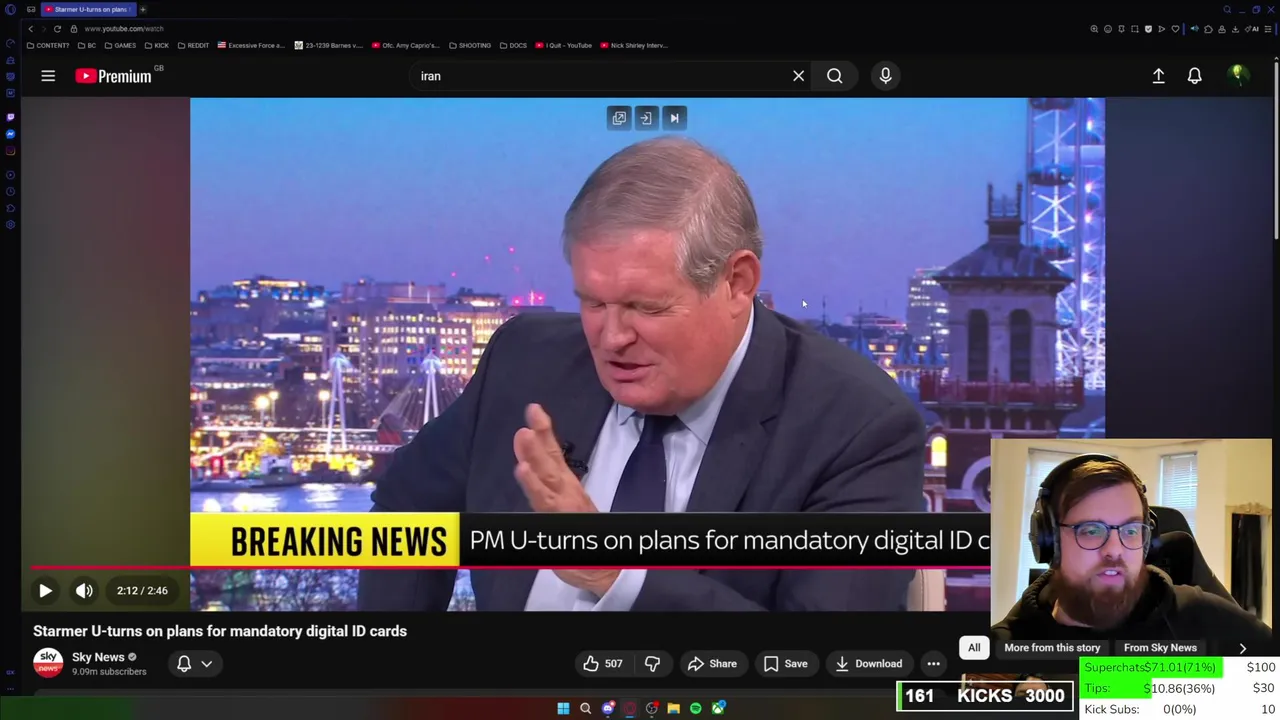Screen dimensions: 1280x720
Task: Open the CONTENT? bookmarks folder
Action: (x=48, y=45)
